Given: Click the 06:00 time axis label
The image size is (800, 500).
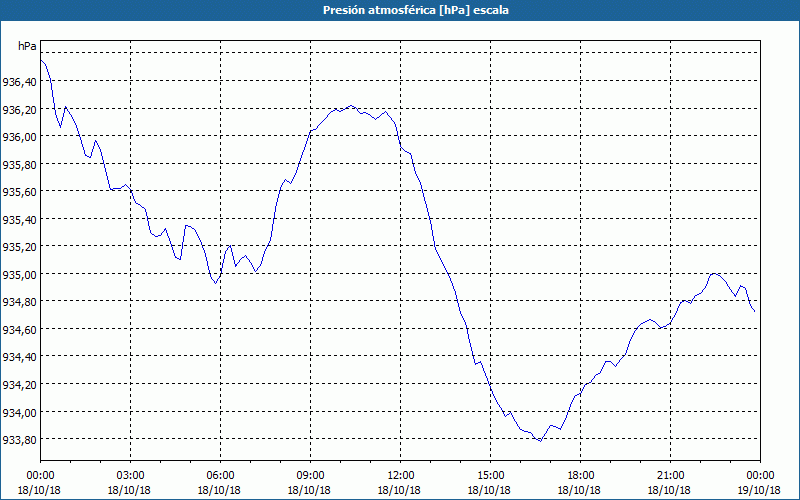Looking at the screenshot, I should [x=220, y=476].
